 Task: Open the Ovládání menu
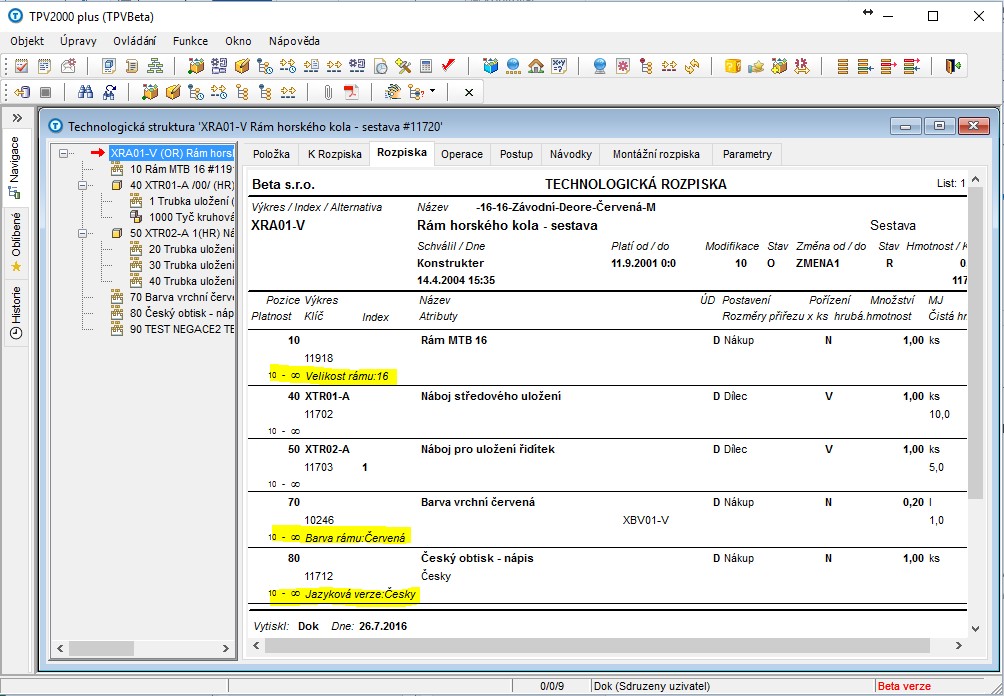134,41
